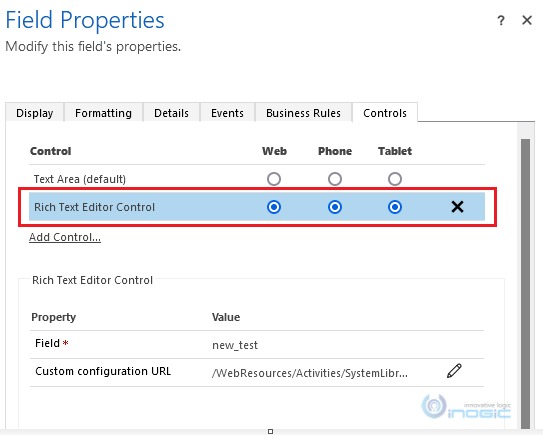
Task: Edit the Custom configuration URL value
Action: 454,371
